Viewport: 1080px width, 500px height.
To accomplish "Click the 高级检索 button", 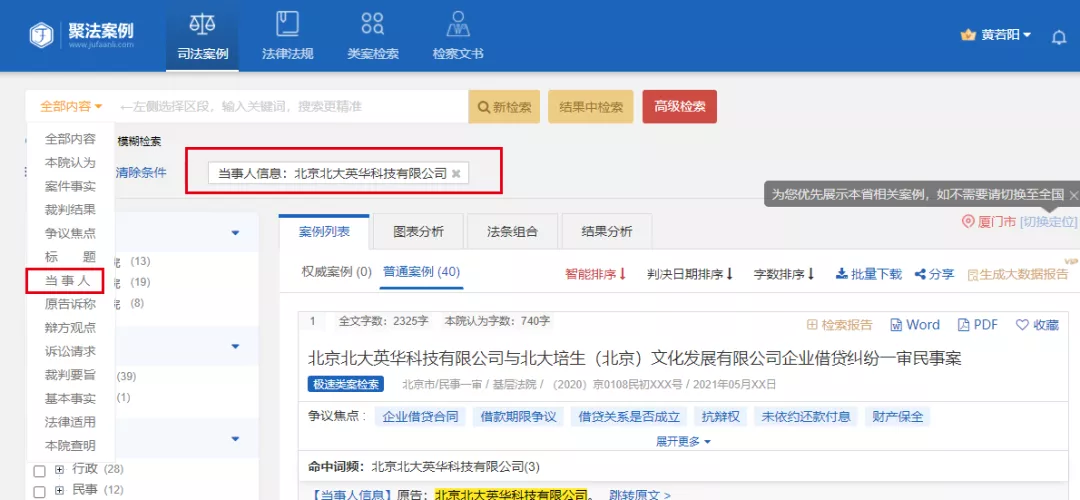I will 680,107.
